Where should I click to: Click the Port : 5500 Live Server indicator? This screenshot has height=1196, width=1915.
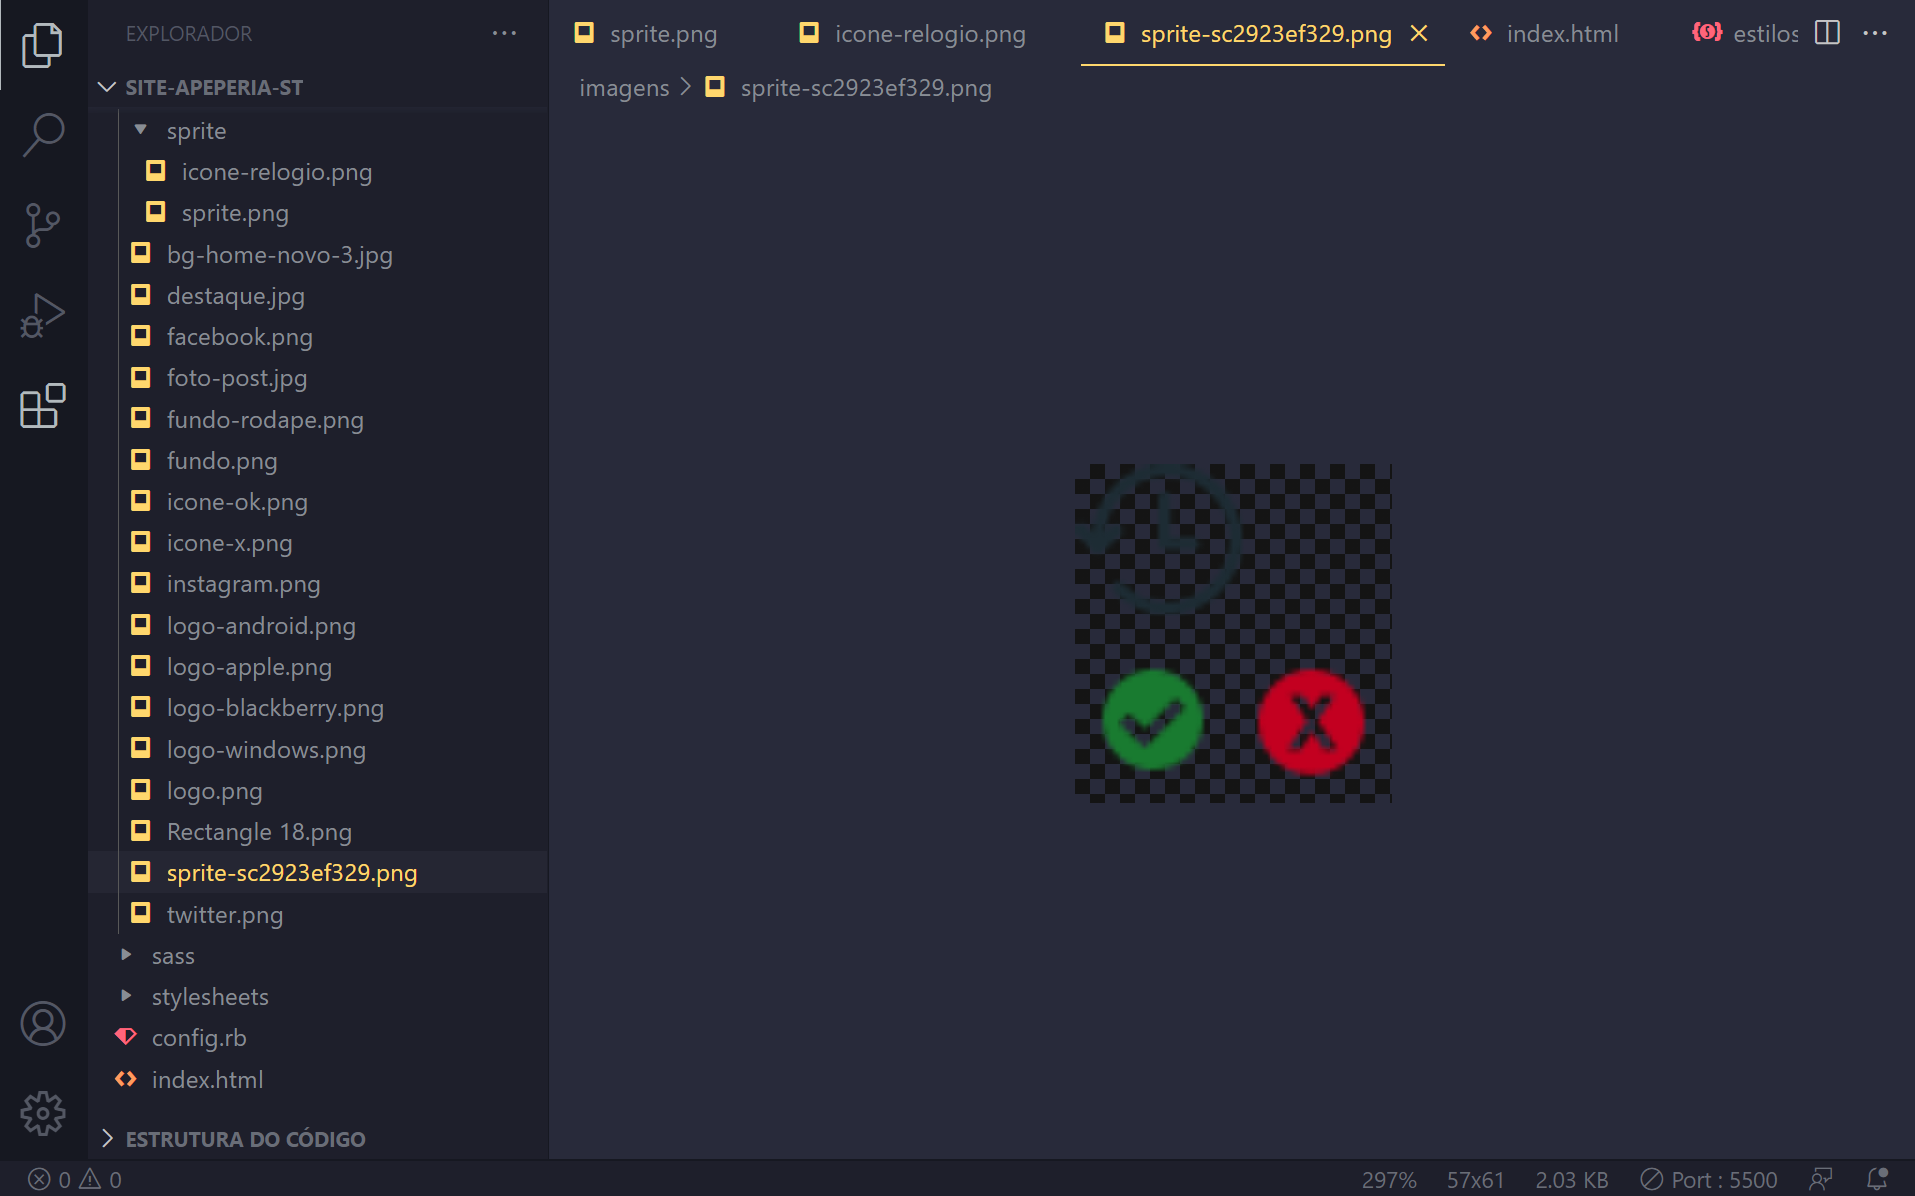pyautogui.click(x=1709, y=1180)
